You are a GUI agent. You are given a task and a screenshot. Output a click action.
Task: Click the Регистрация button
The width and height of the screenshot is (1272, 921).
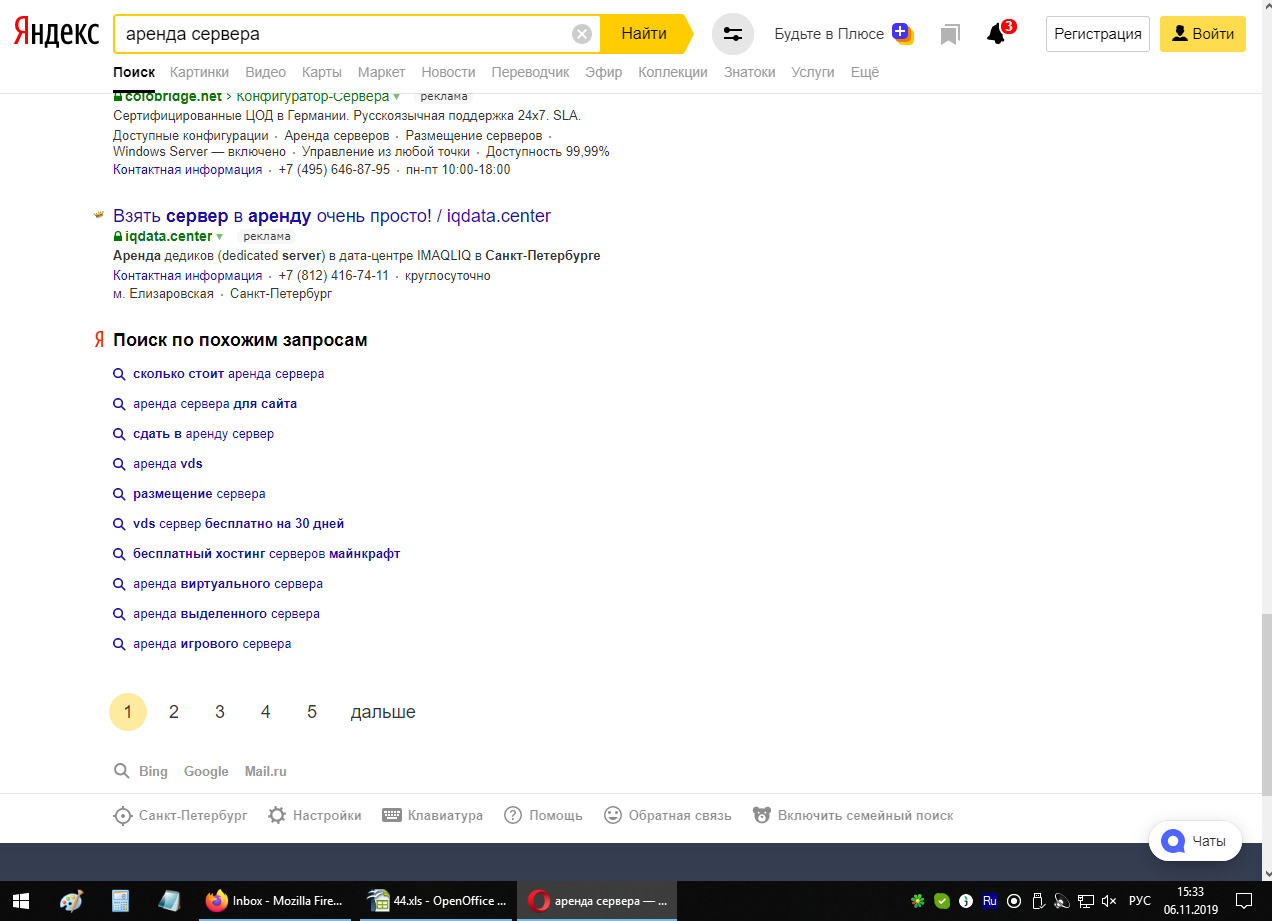[1098, 34]
